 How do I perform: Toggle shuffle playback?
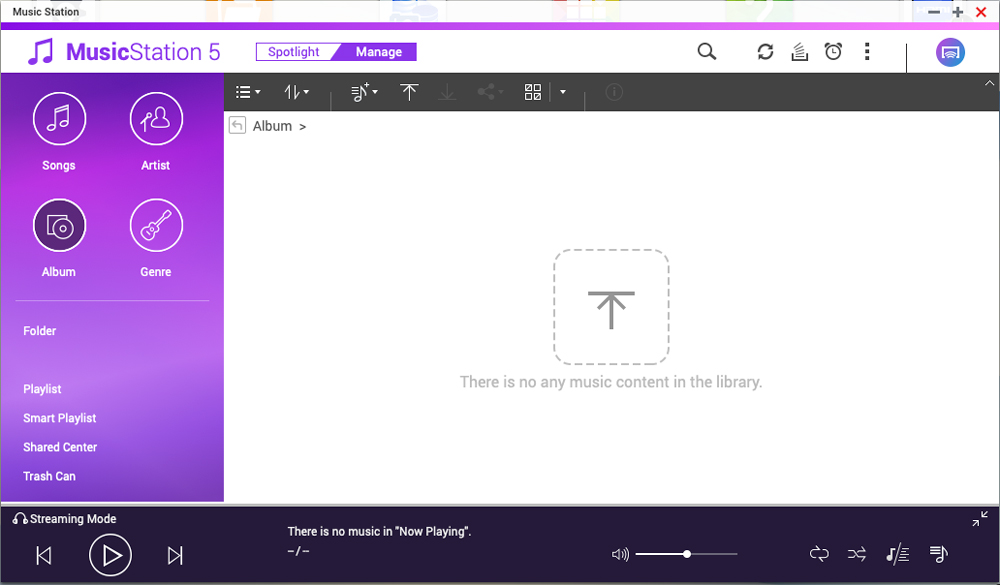click(x=857, y=554)
